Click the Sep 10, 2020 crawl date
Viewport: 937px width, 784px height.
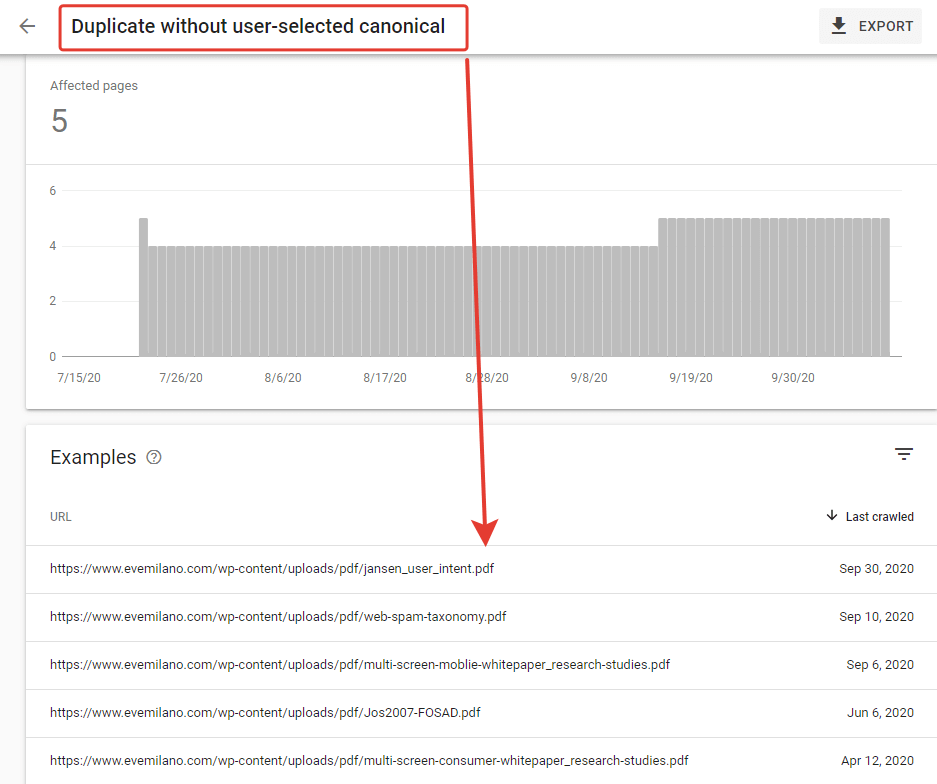click(876, 617)
